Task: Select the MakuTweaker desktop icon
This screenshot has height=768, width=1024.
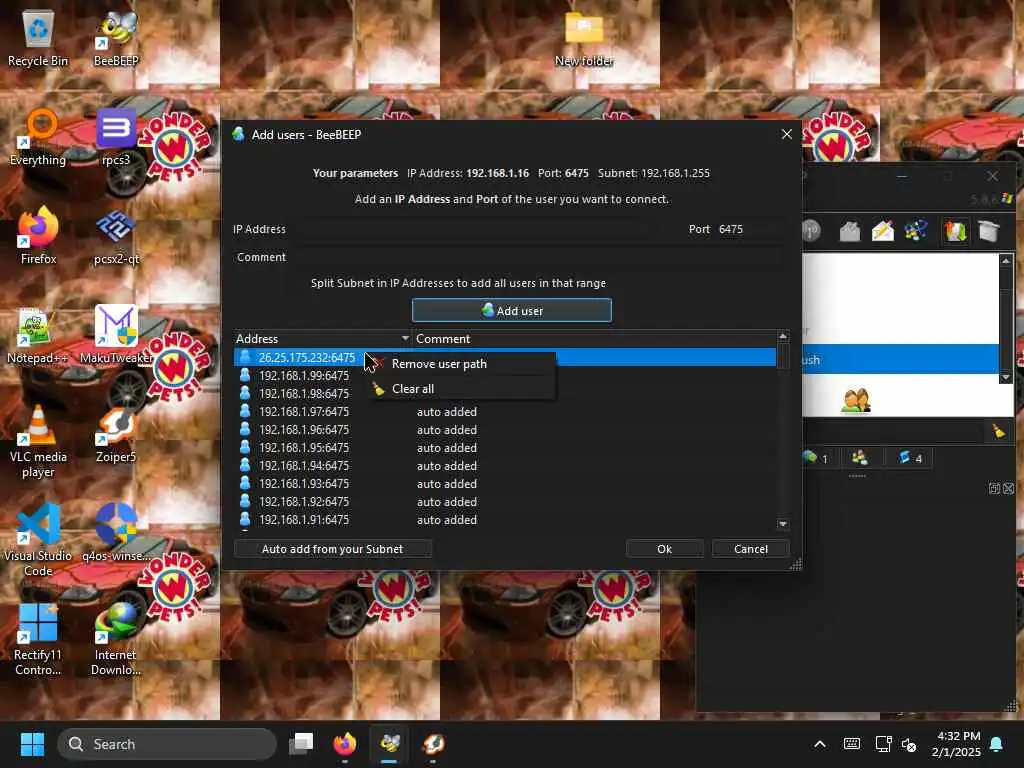Action: 116,336
